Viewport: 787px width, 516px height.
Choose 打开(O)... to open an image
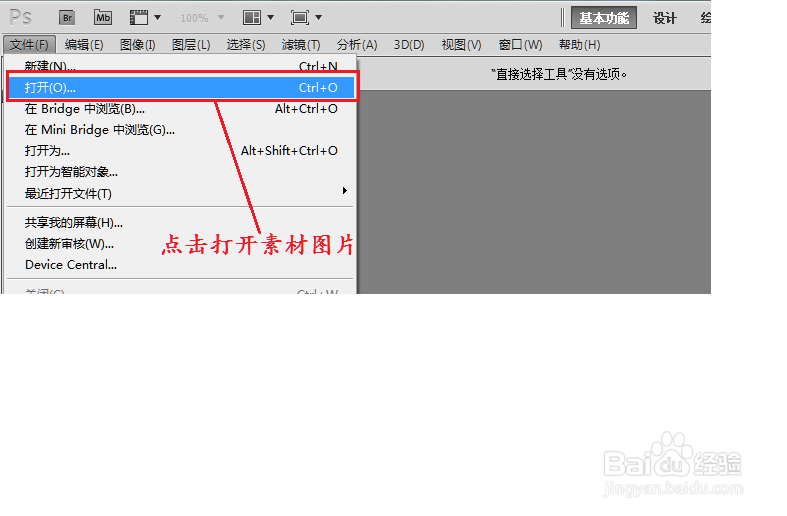[181, 87]
